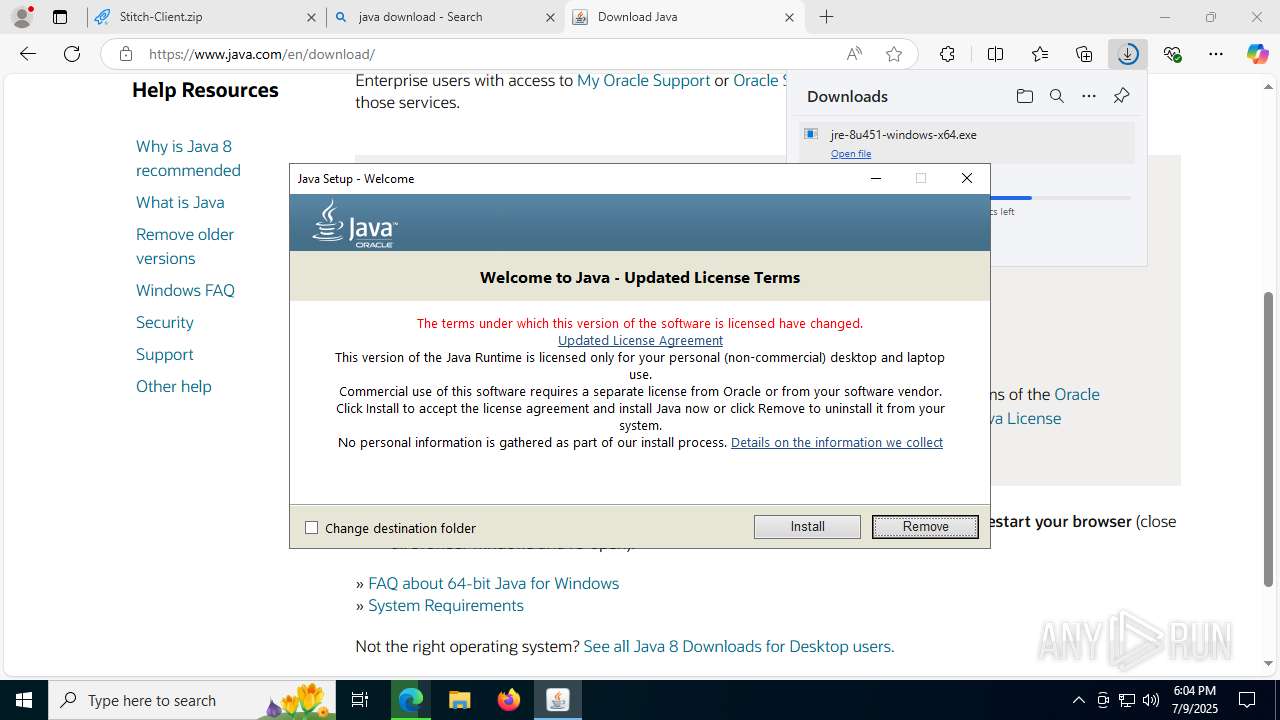1280x720 pixels.
Task: Check Change destination folder checkbox
Action: pyautogui.click(x=311, y=528)
